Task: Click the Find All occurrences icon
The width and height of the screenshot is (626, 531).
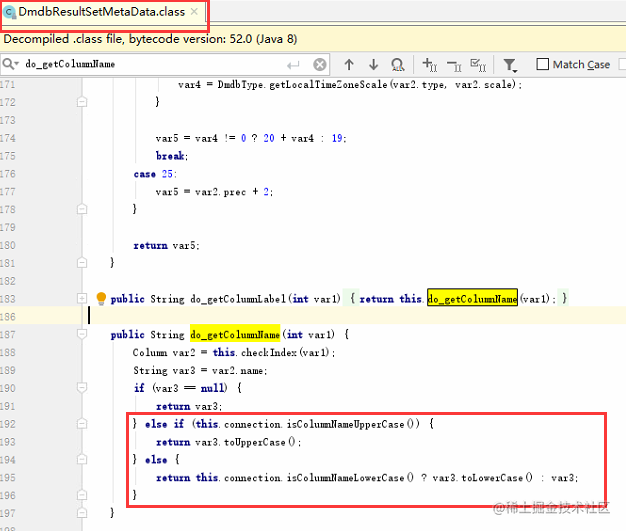Action: click(x=398, y=64)
